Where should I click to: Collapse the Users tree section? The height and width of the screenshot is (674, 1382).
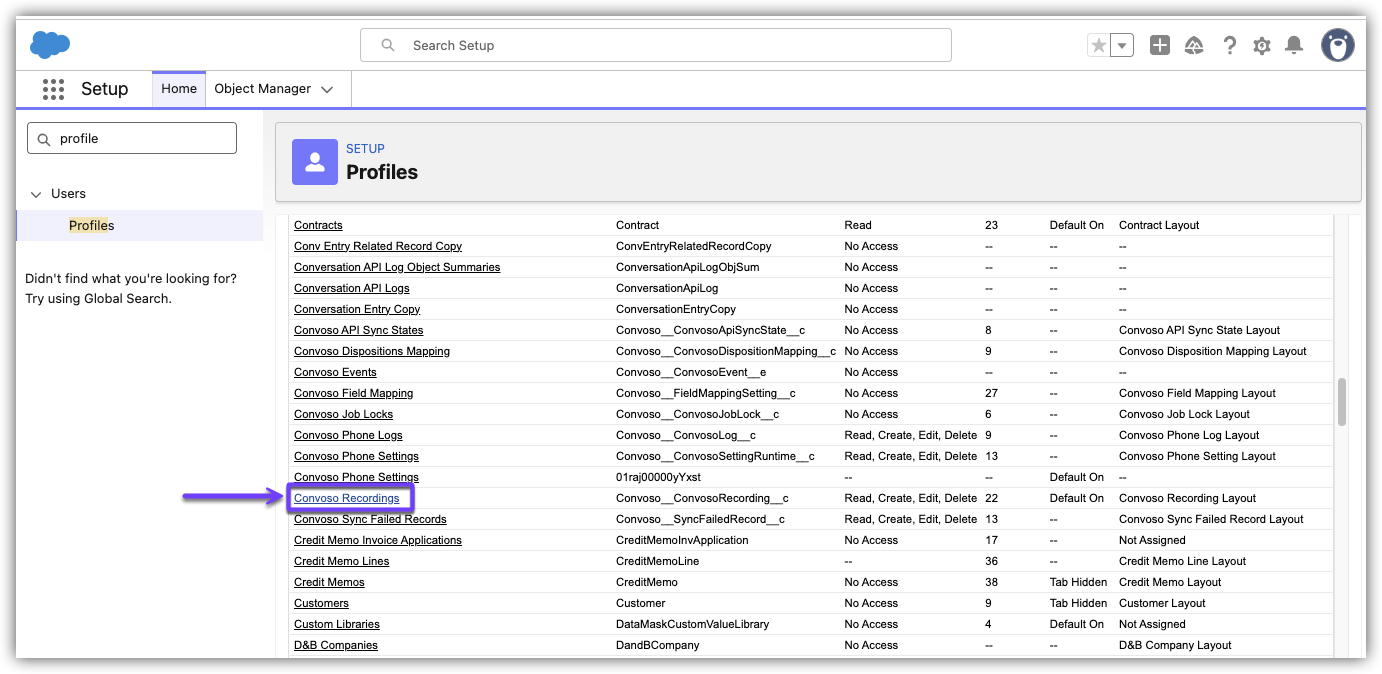36,194
